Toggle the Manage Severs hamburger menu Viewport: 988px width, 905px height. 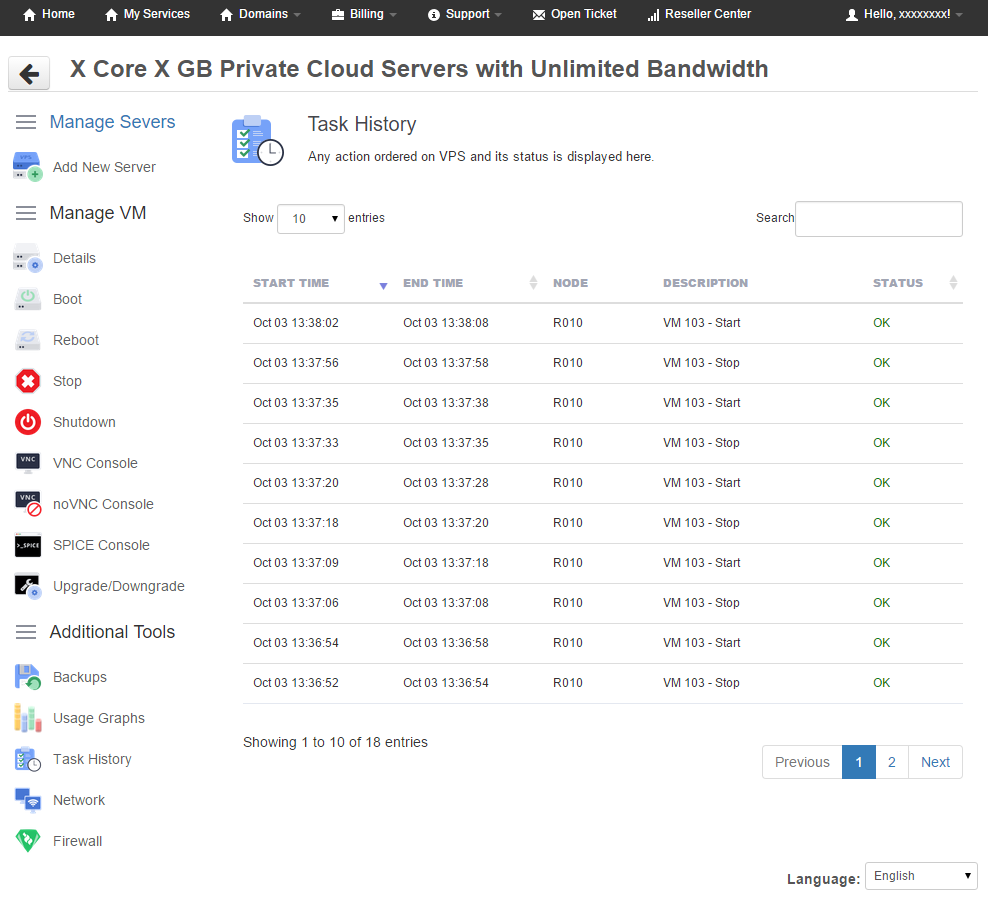click(x=26, y=122)
